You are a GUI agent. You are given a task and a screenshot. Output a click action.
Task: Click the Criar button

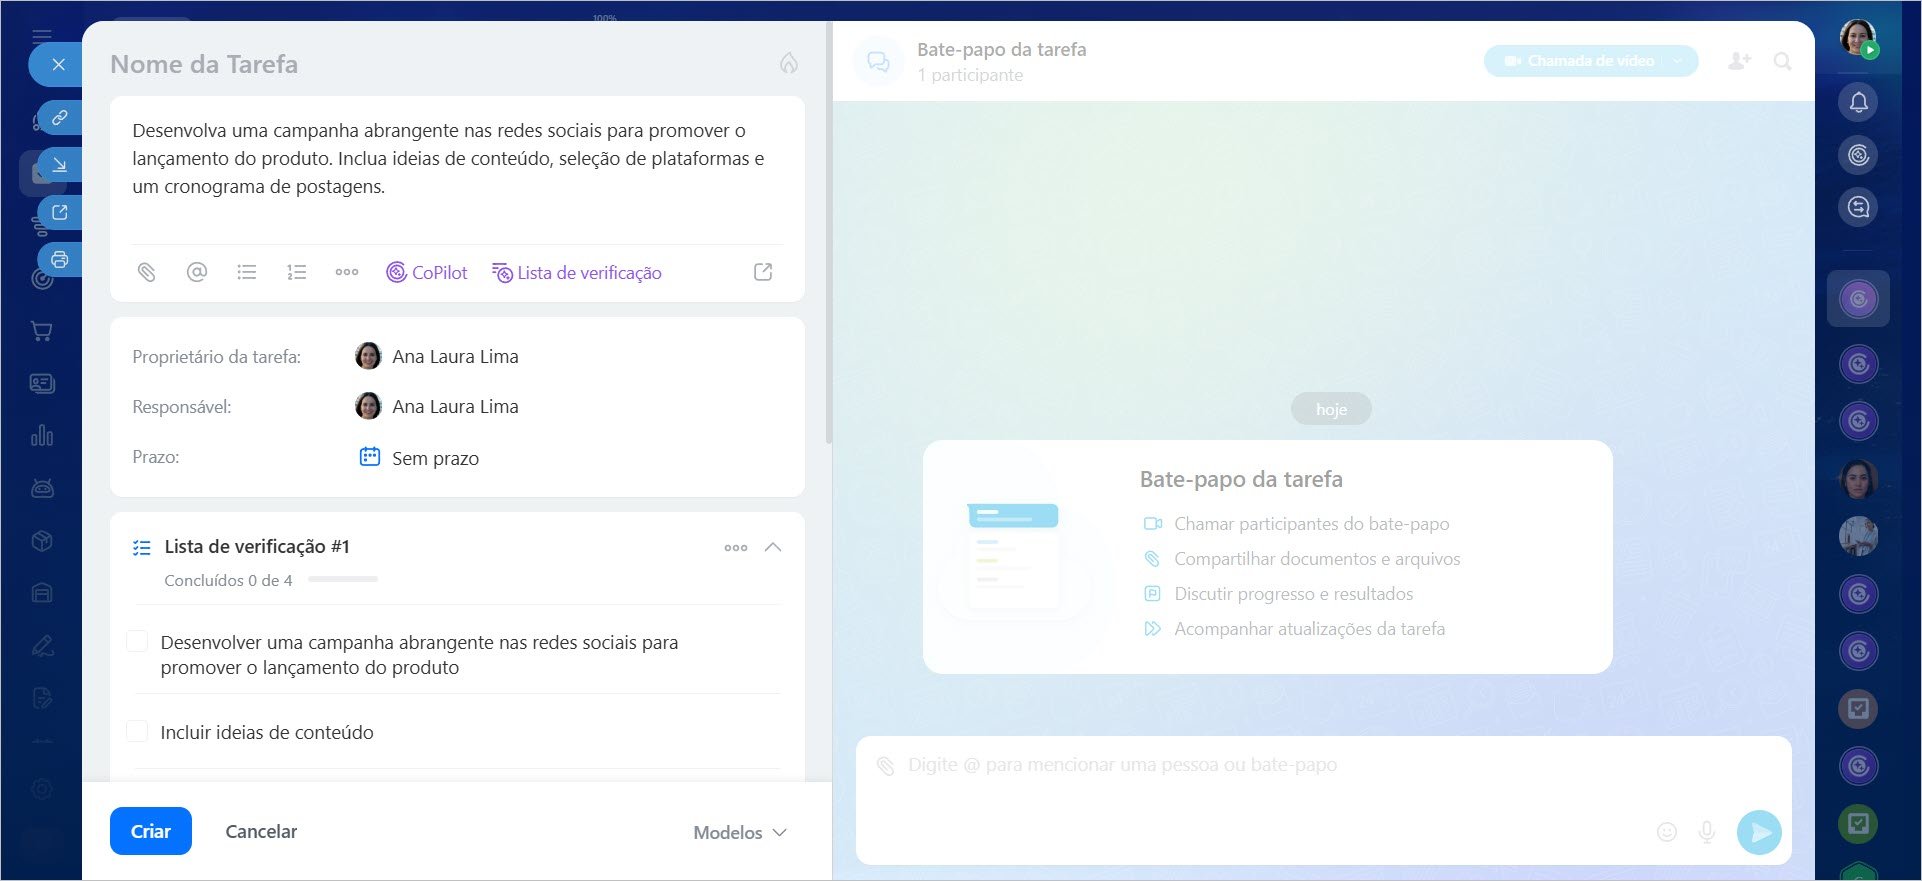coord(151,831)
